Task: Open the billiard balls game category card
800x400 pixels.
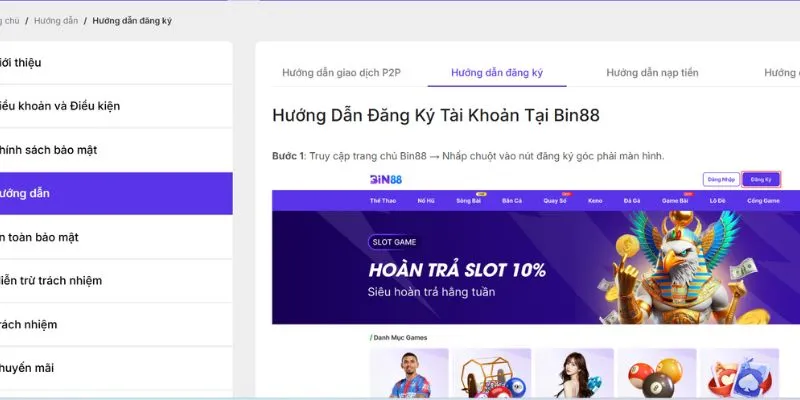Action: [657, 373]
